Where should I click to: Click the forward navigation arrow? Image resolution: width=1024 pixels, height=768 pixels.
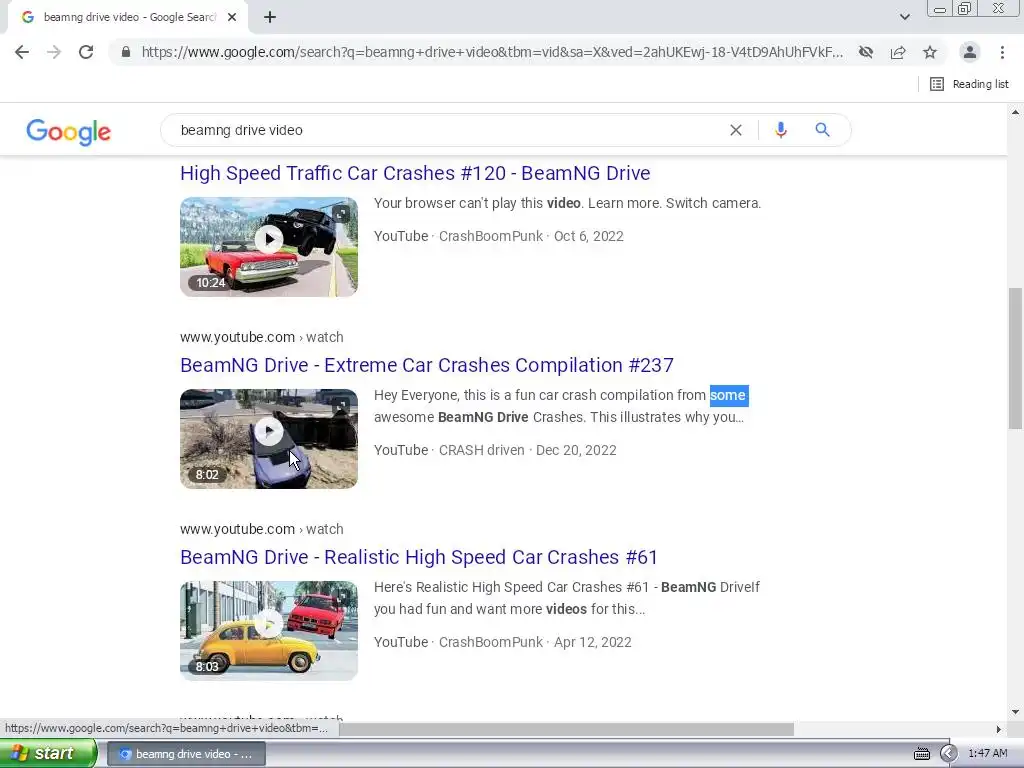[x=54, y=52]
